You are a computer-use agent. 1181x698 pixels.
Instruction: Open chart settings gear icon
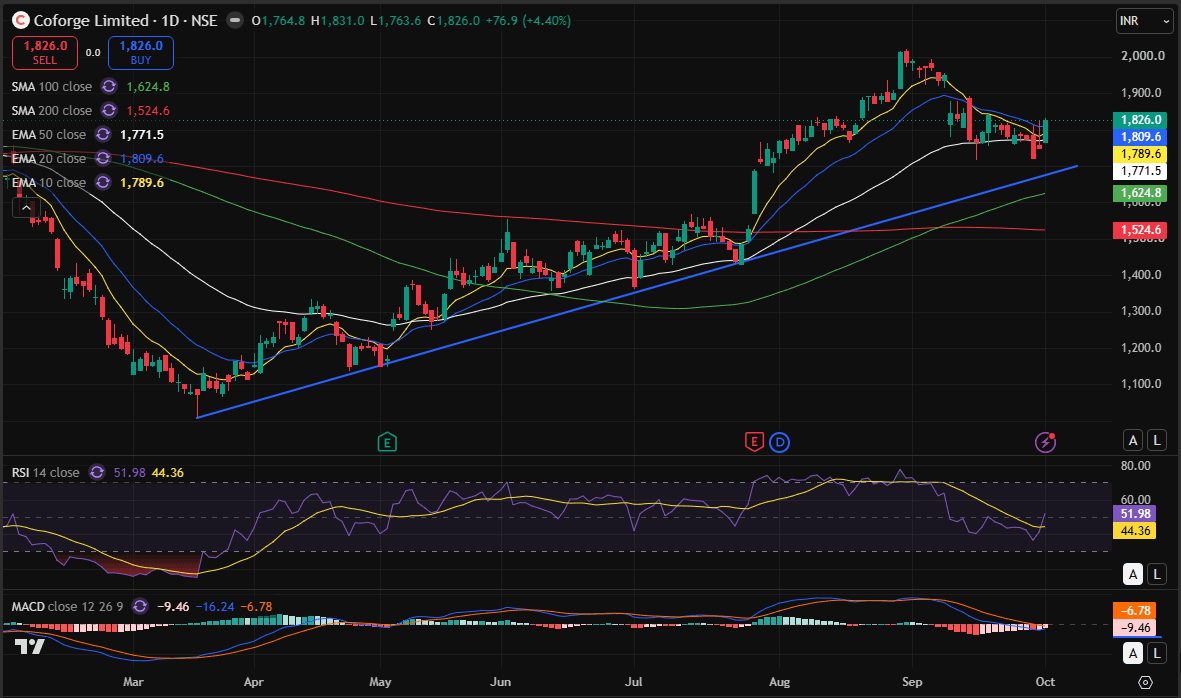coord(1145,682)
